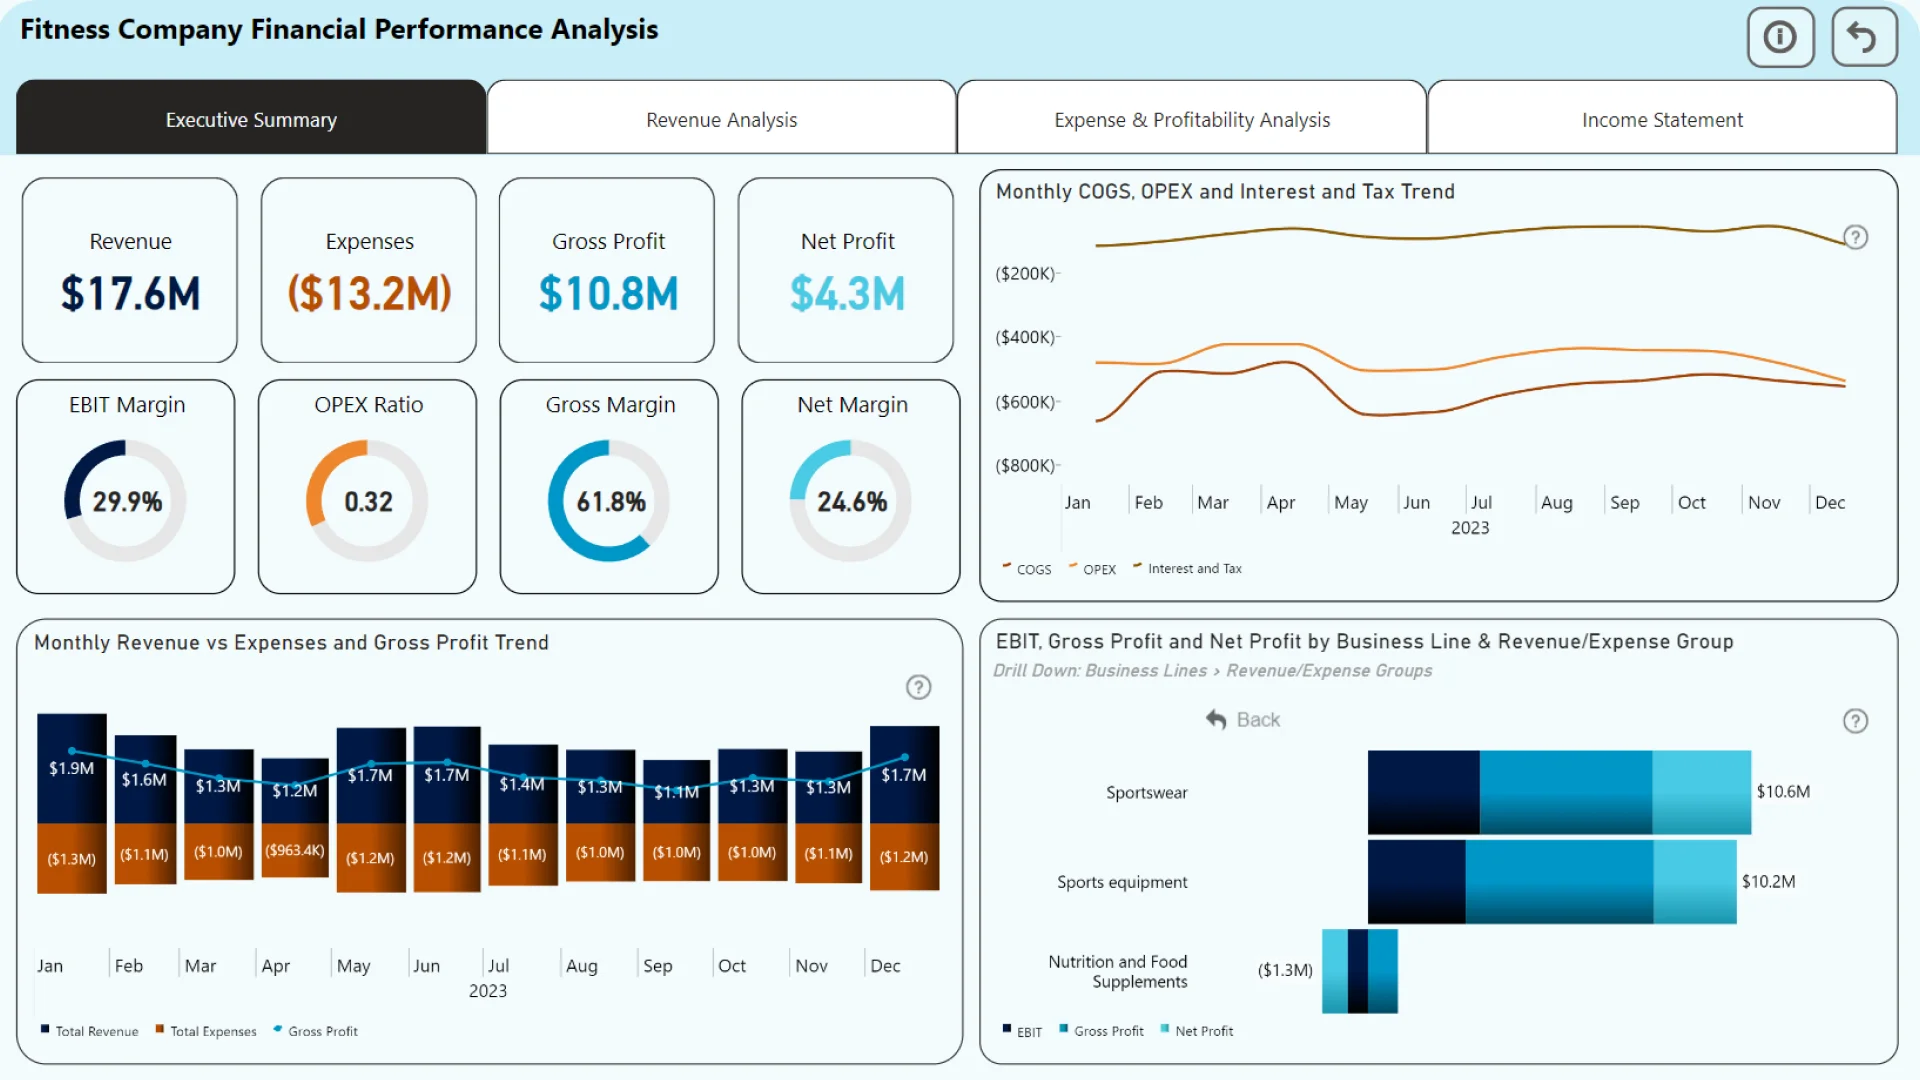Open help icon on COGS OPEX trend chart
The width and height of the screenshot is (1920, 1080).
[1855, 237]
